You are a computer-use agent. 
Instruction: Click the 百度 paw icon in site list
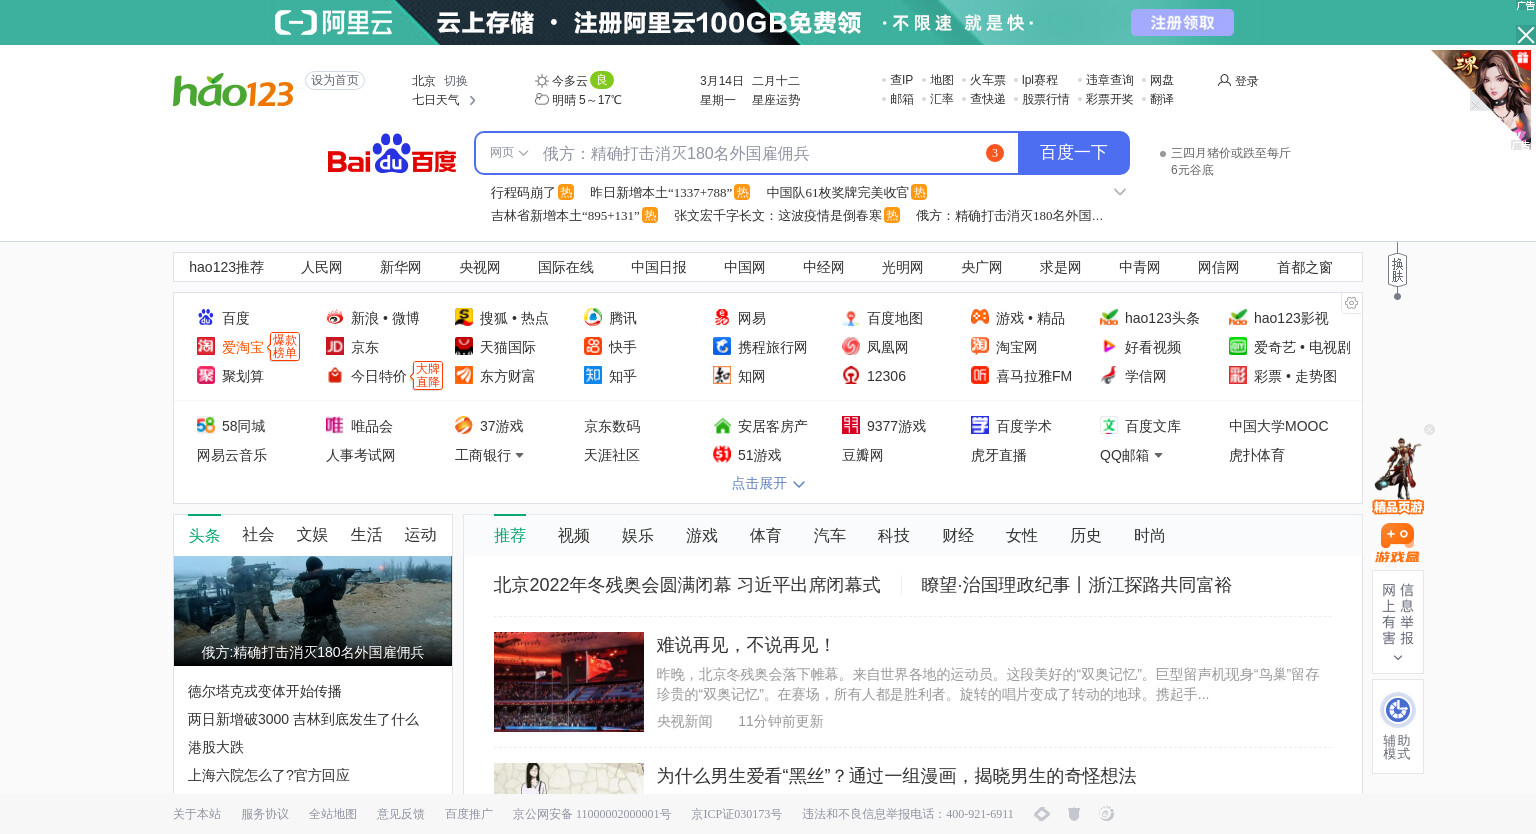tap(206, 317)
